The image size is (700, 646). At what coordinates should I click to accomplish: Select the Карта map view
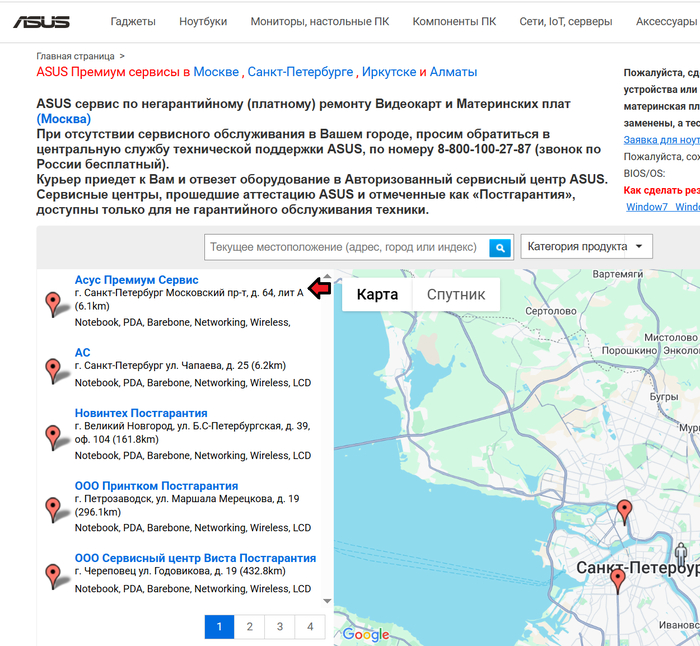pyautogui.click(x=377, y=294)
